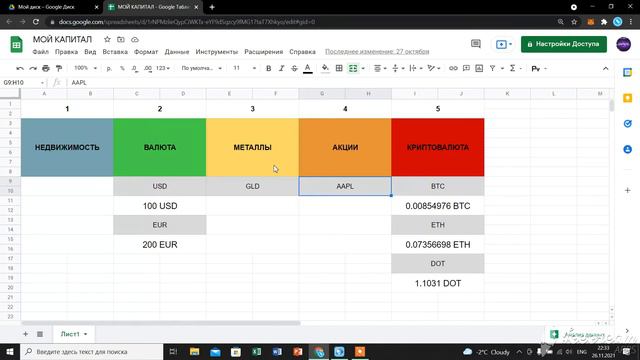Select the НЕДВИЖИМОСТЬ header cell
The width and height of the screenshot is (640, 360).
tap(67, 147)
